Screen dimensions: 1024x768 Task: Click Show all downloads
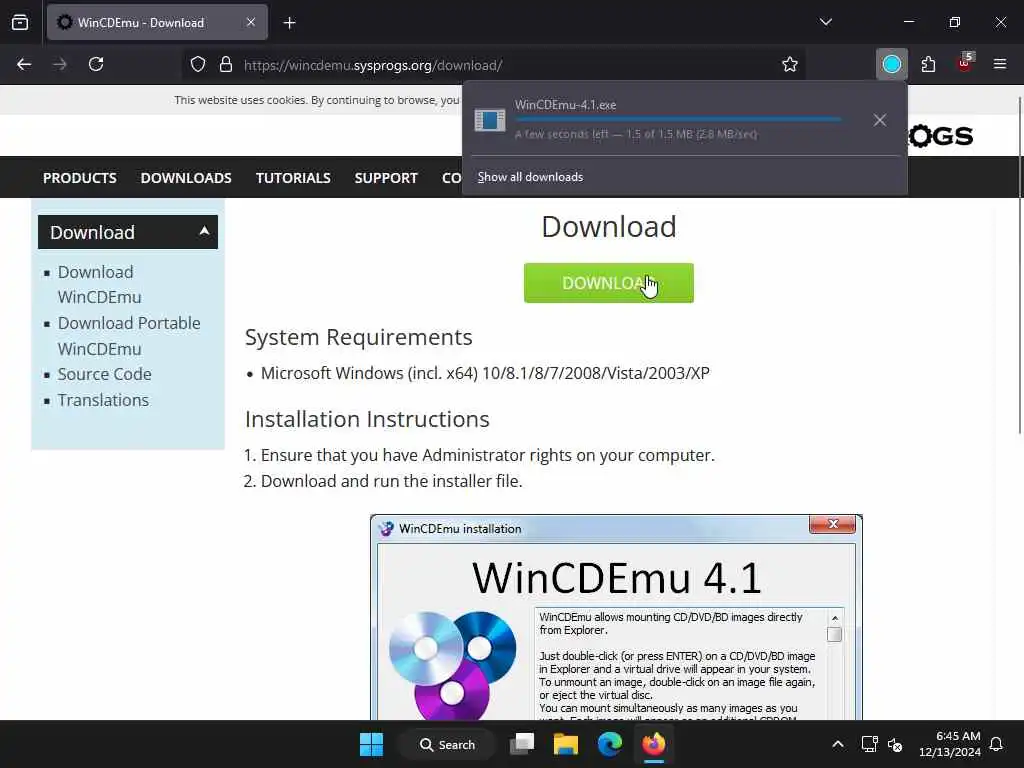530,177
